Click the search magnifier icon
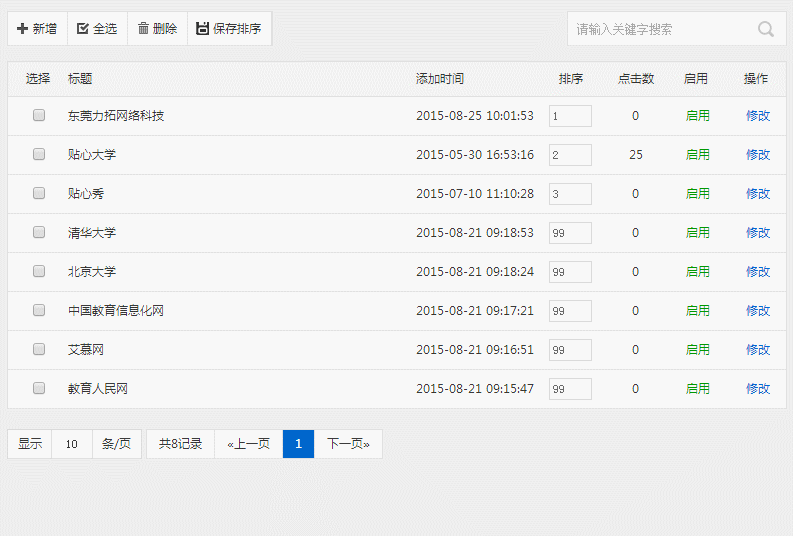Viewport: 793px width, 536px height. [766, 29]
